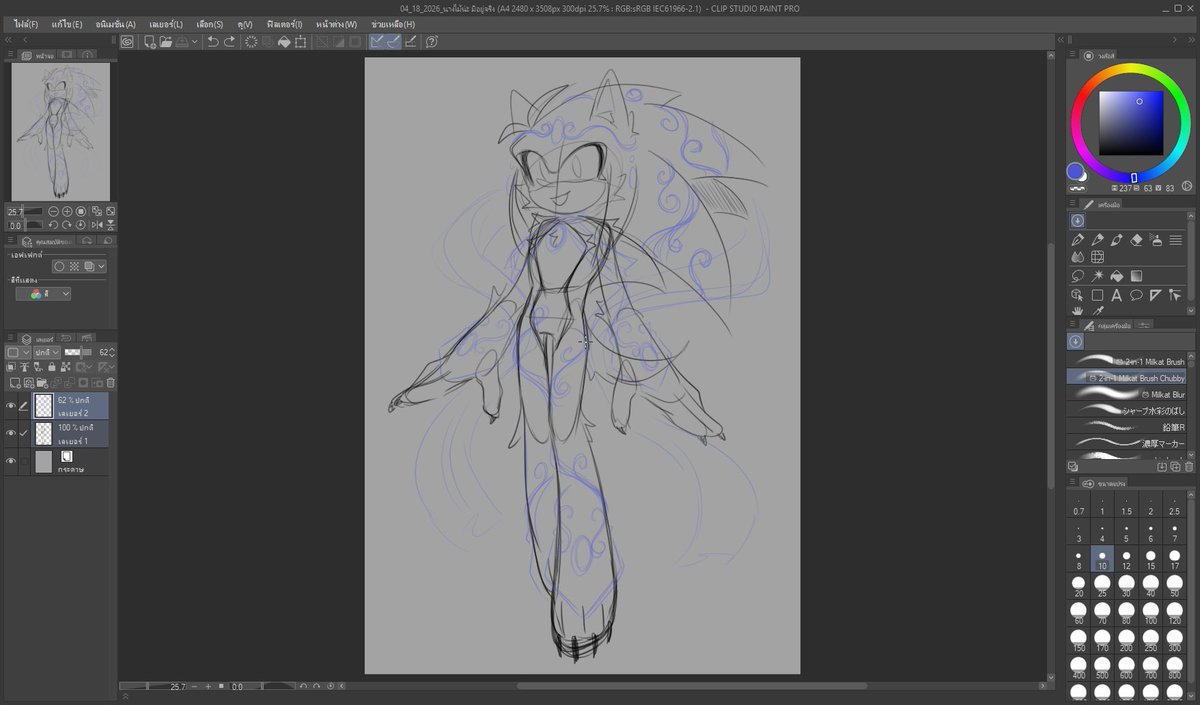
Task: Click new raster layer icon
Action: 15,382
